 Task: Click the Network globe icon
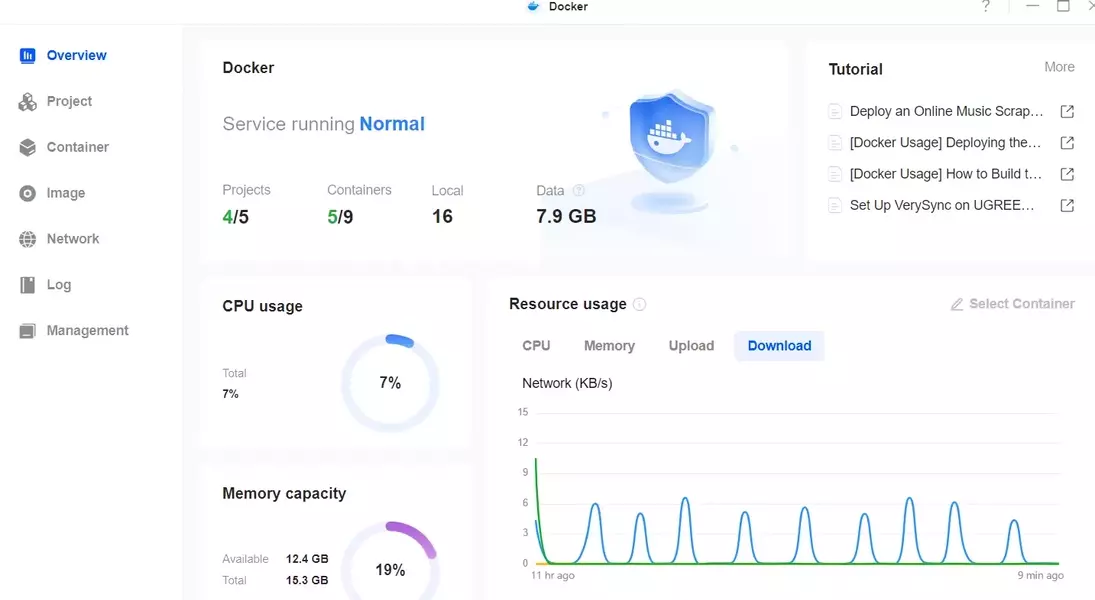27,239
